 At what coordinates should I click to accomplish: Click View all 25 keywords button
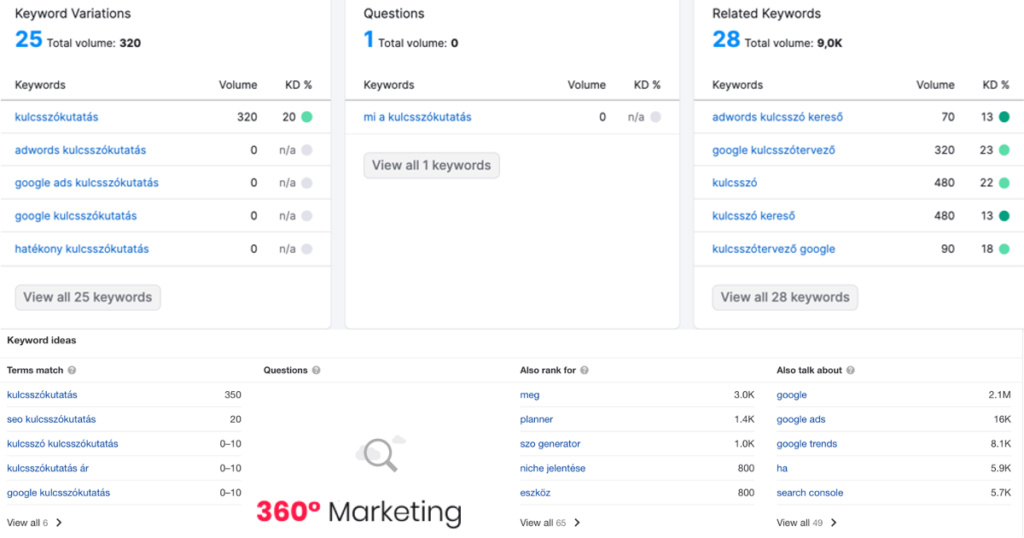coord(88,297)
